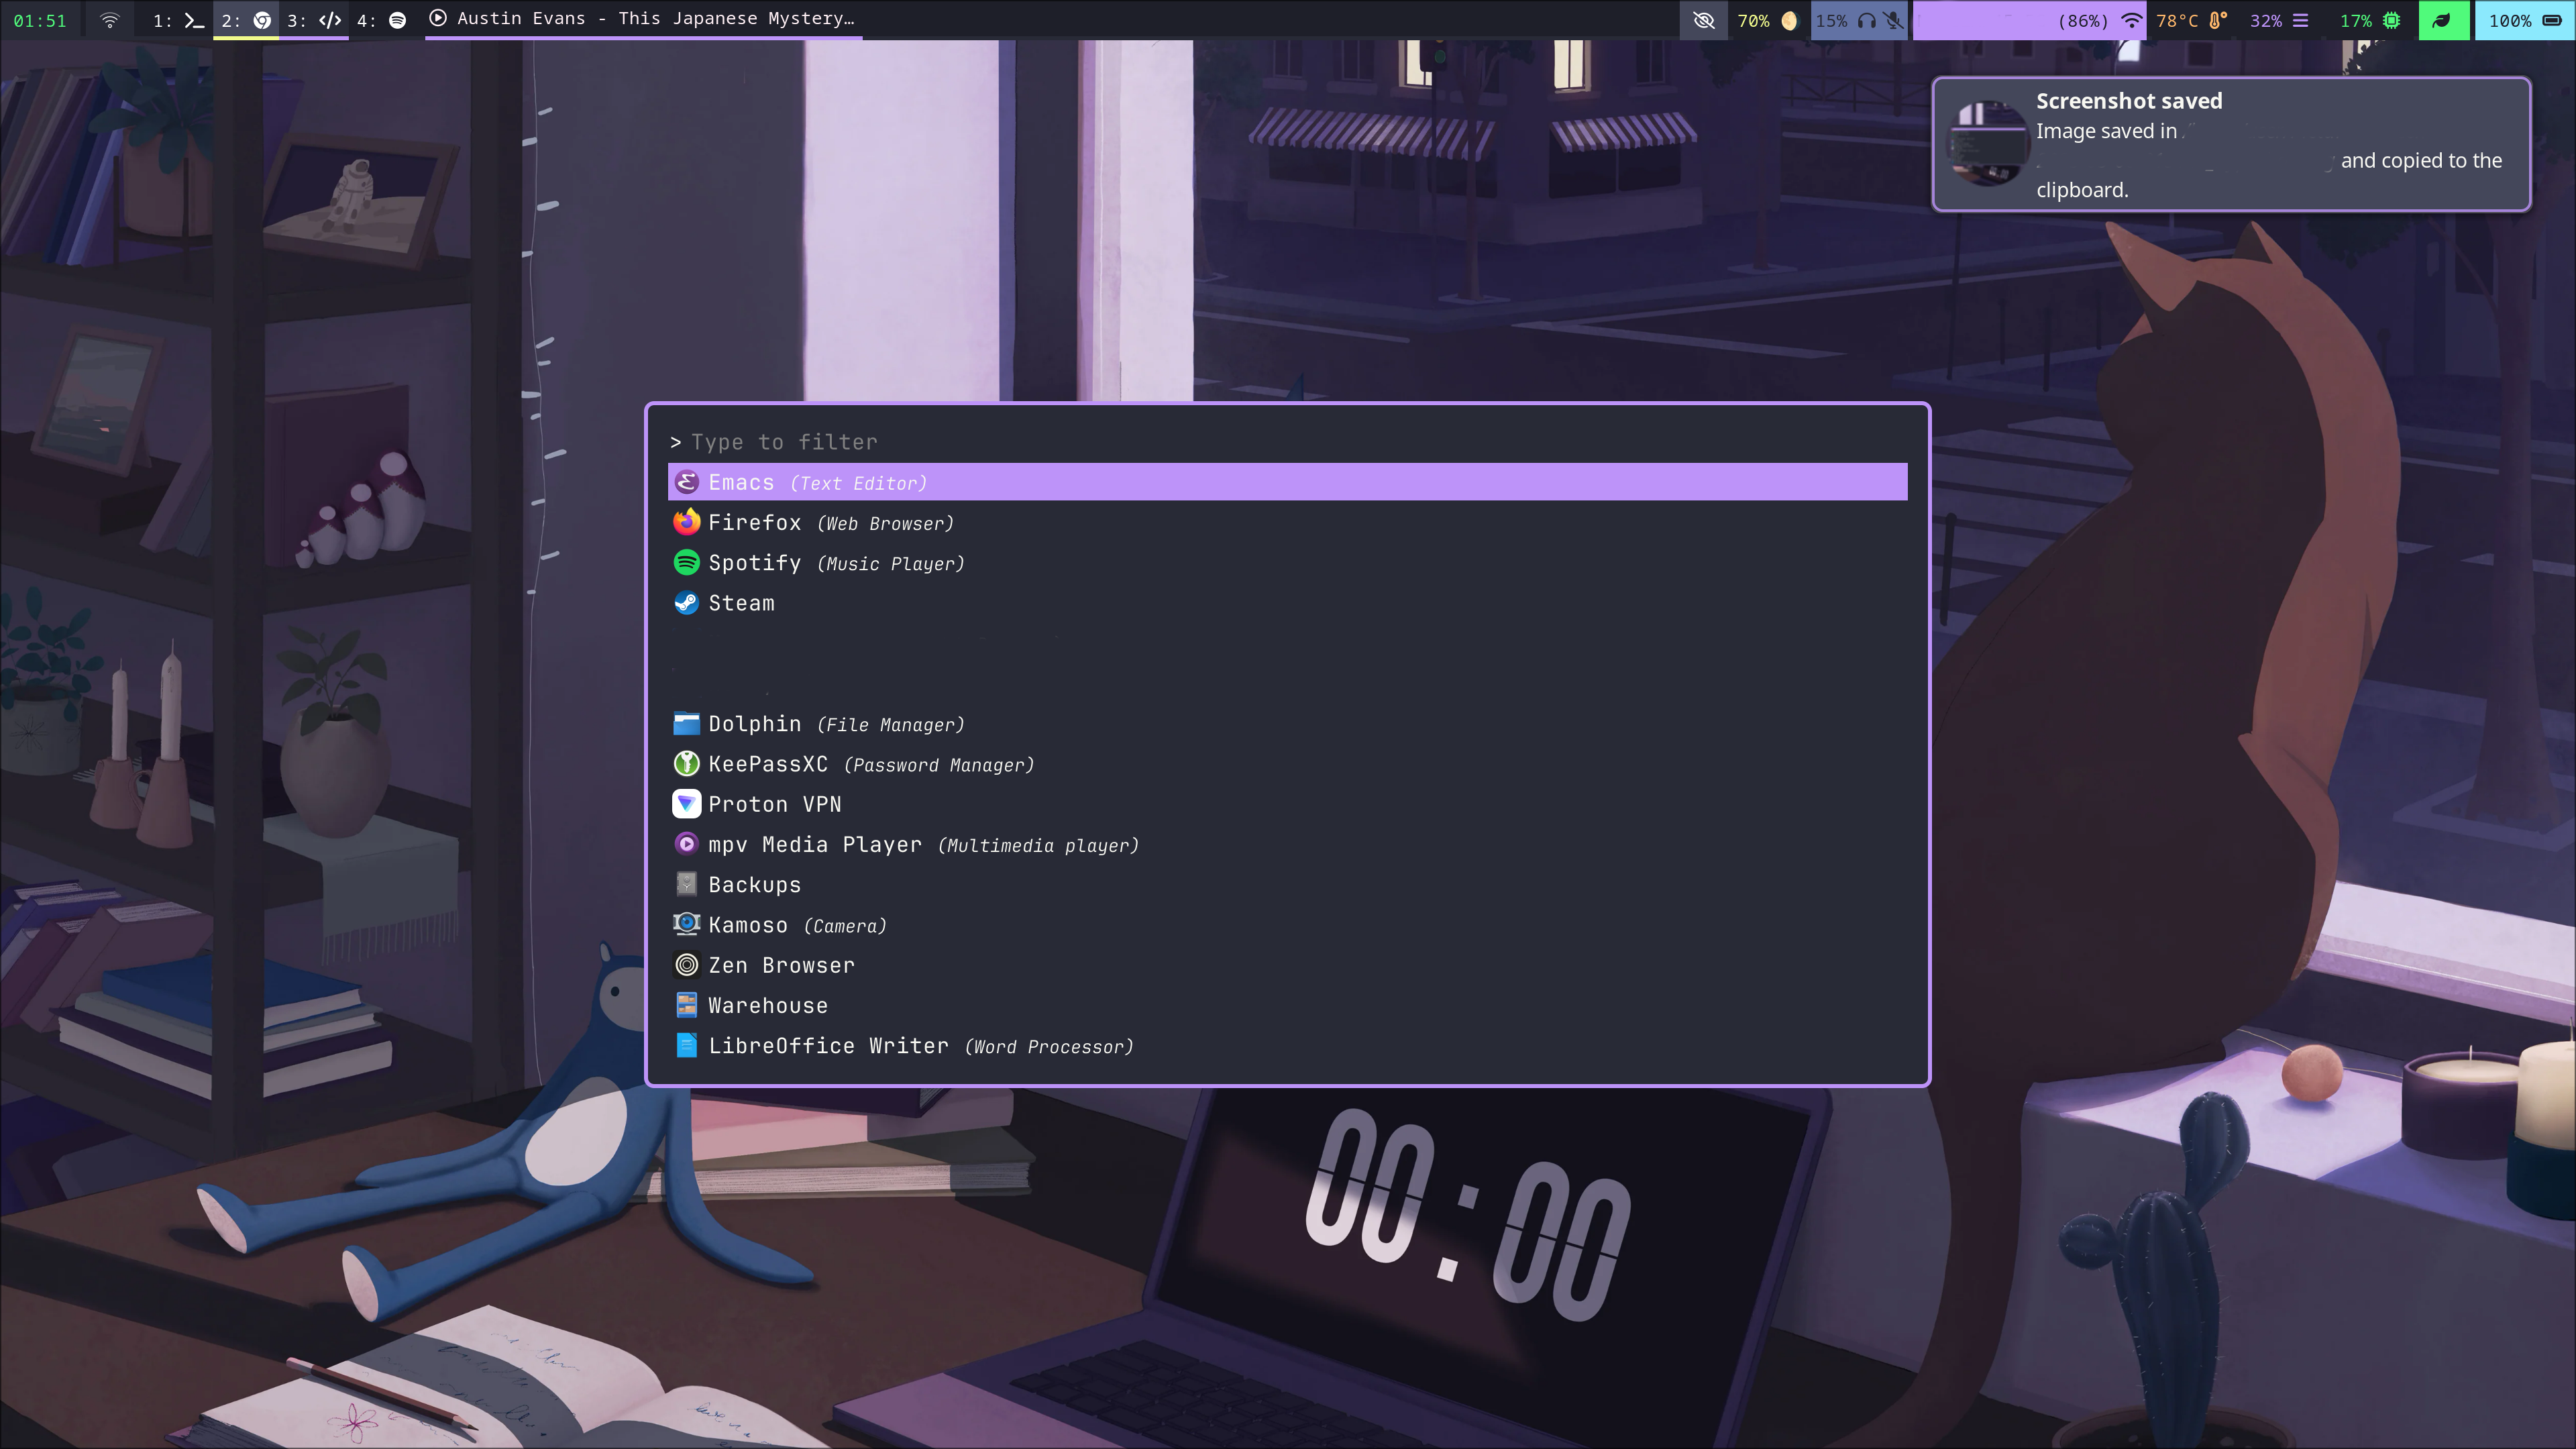The image size is (2576, 1449).
Task: Toggle playback with the media play icon
Action: [x=437, y=18]
